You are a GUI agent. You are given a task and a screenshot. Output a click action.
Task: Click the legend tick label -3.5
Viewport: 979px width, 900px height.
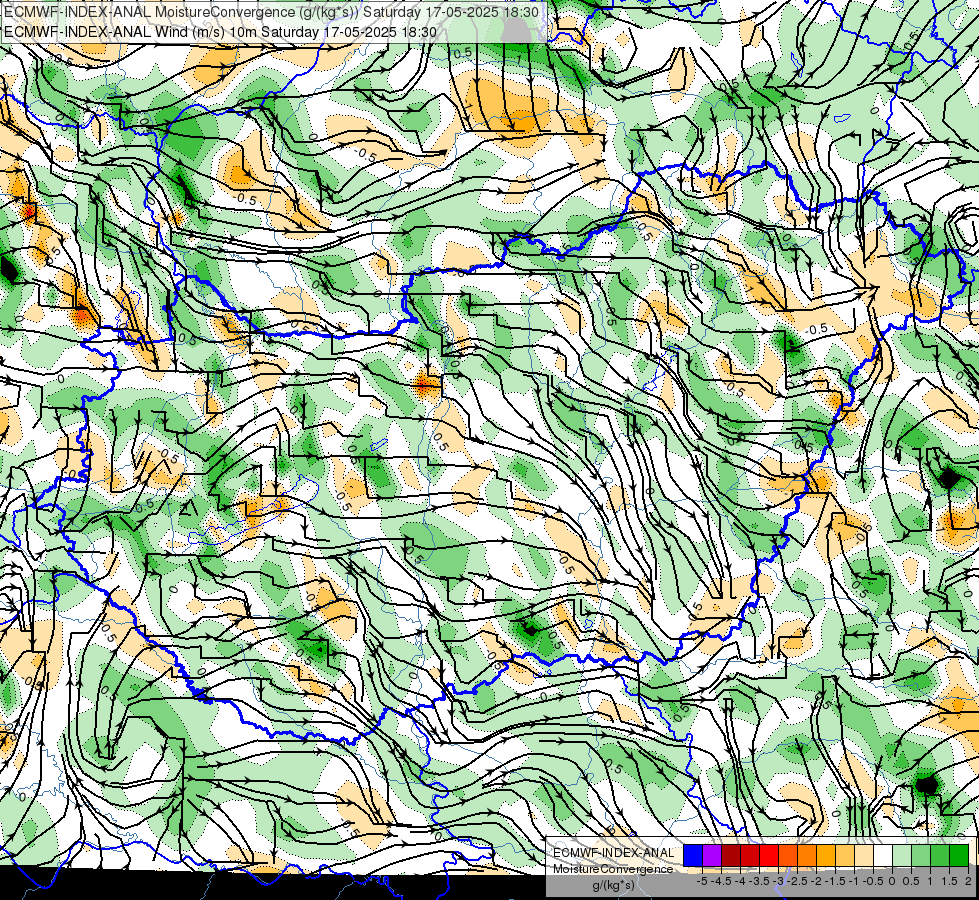759,881
